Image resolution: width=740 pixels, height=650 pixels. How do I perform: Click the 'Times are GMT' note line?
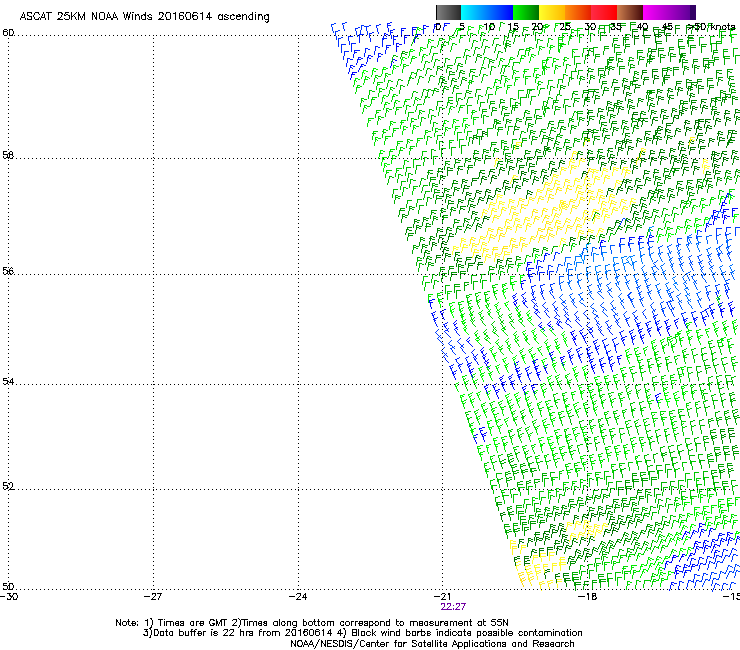coord(312,623)
